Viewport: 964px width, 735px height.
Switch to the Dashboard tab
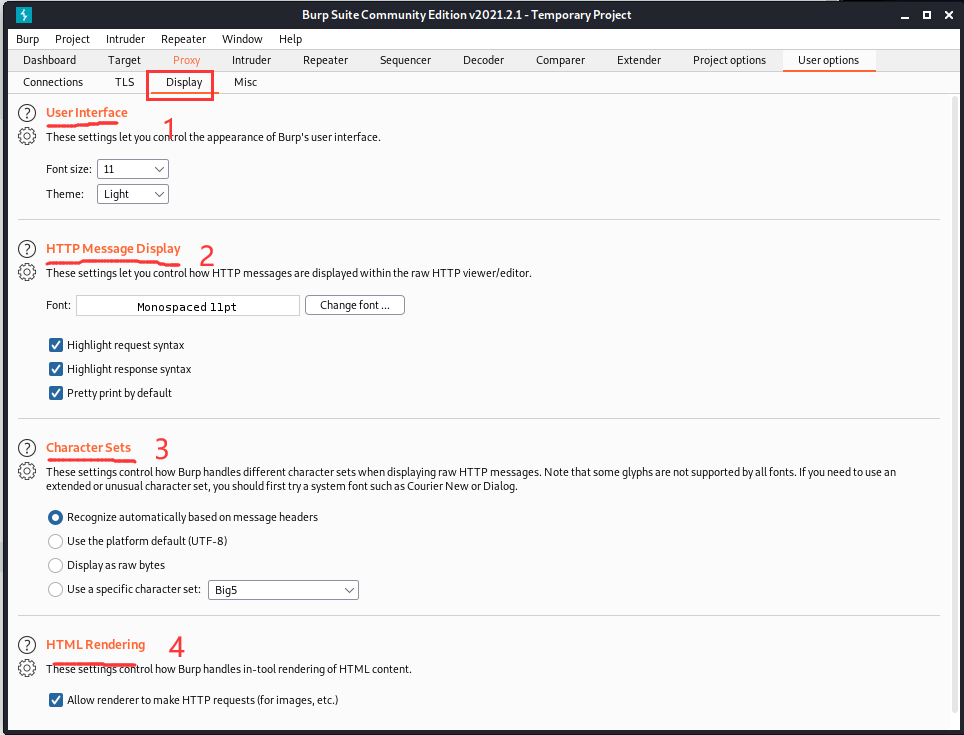(50, 60)
